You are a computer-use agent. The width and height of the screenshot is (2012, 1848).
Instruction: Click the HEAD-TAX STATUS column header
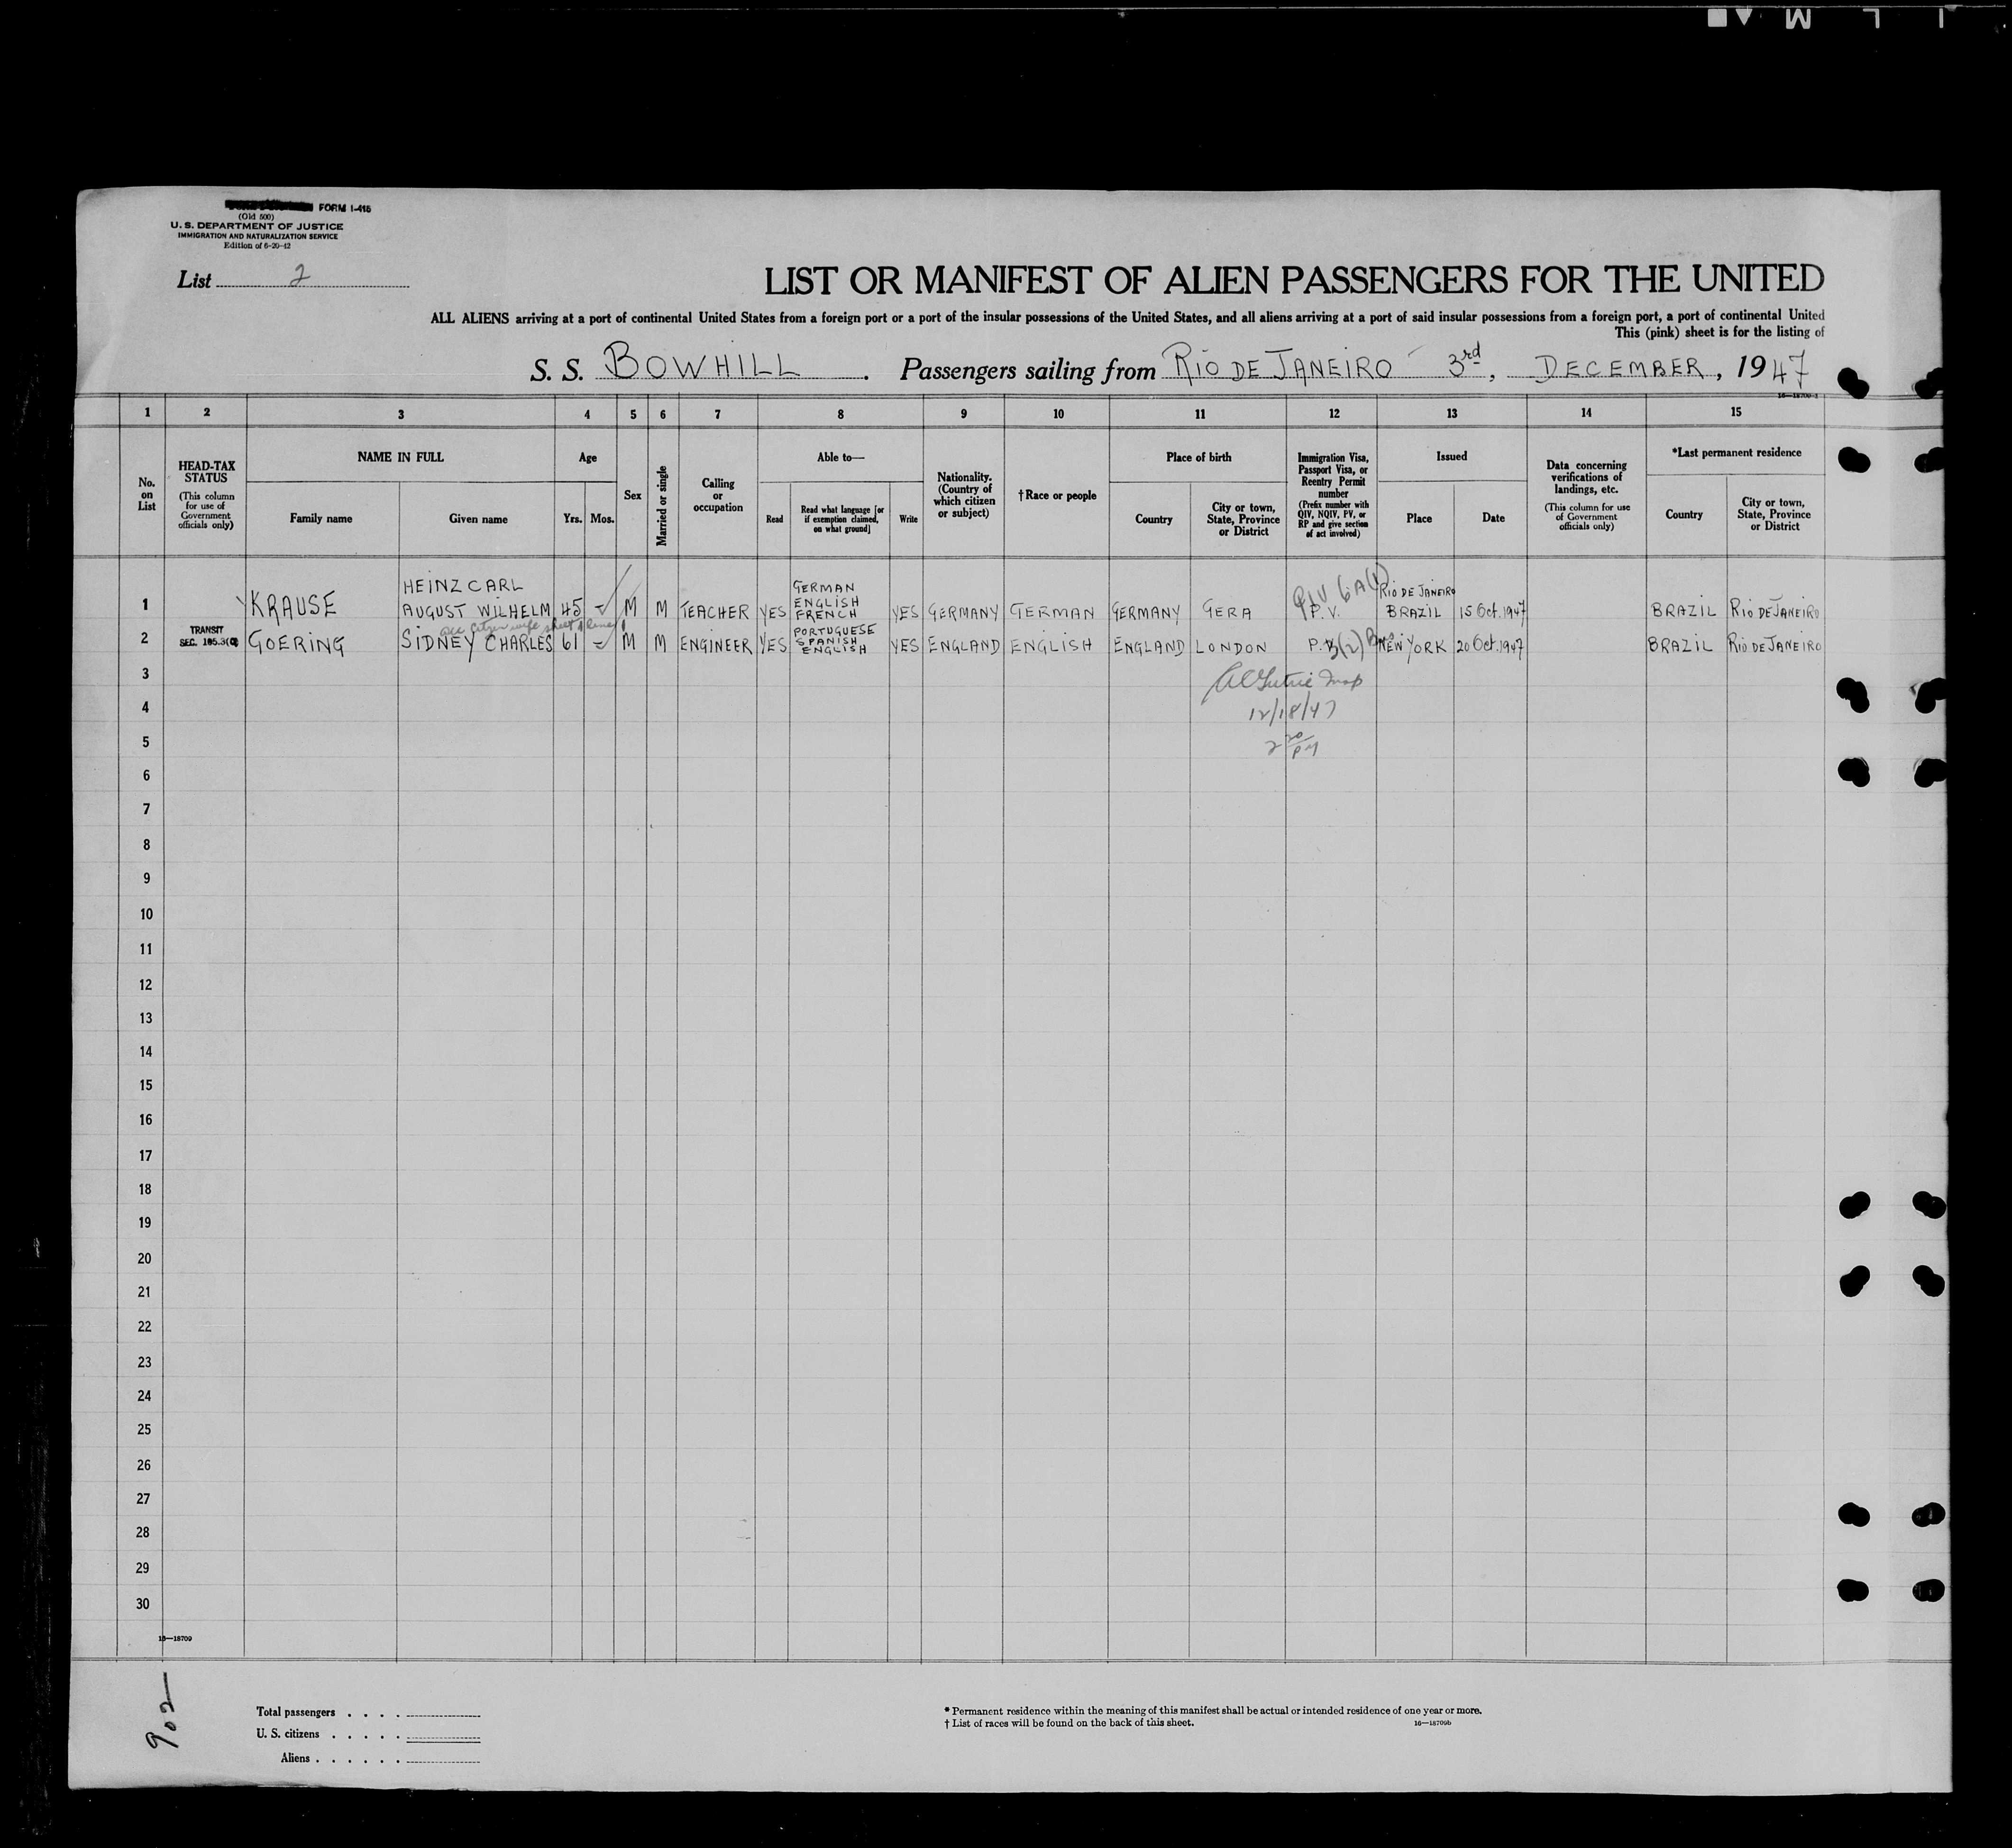point(207,472)
